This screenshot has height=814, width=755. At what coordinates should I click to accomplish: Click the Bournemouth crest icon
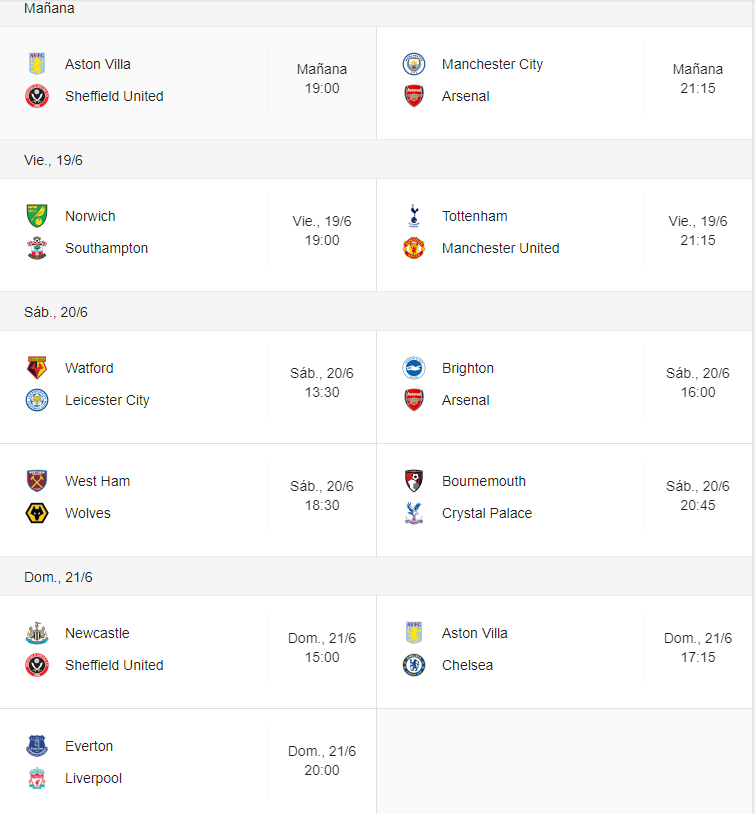pos(414,481)
